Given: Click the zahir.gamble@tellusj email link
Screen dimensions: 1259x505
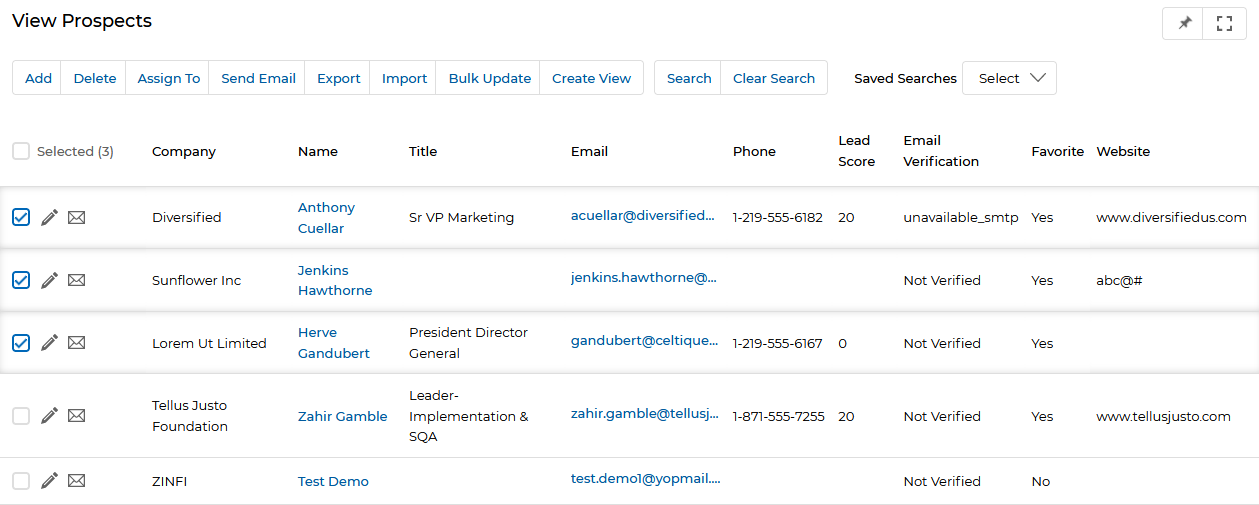Looking at the screenshot, I should (x=644, y=413).
